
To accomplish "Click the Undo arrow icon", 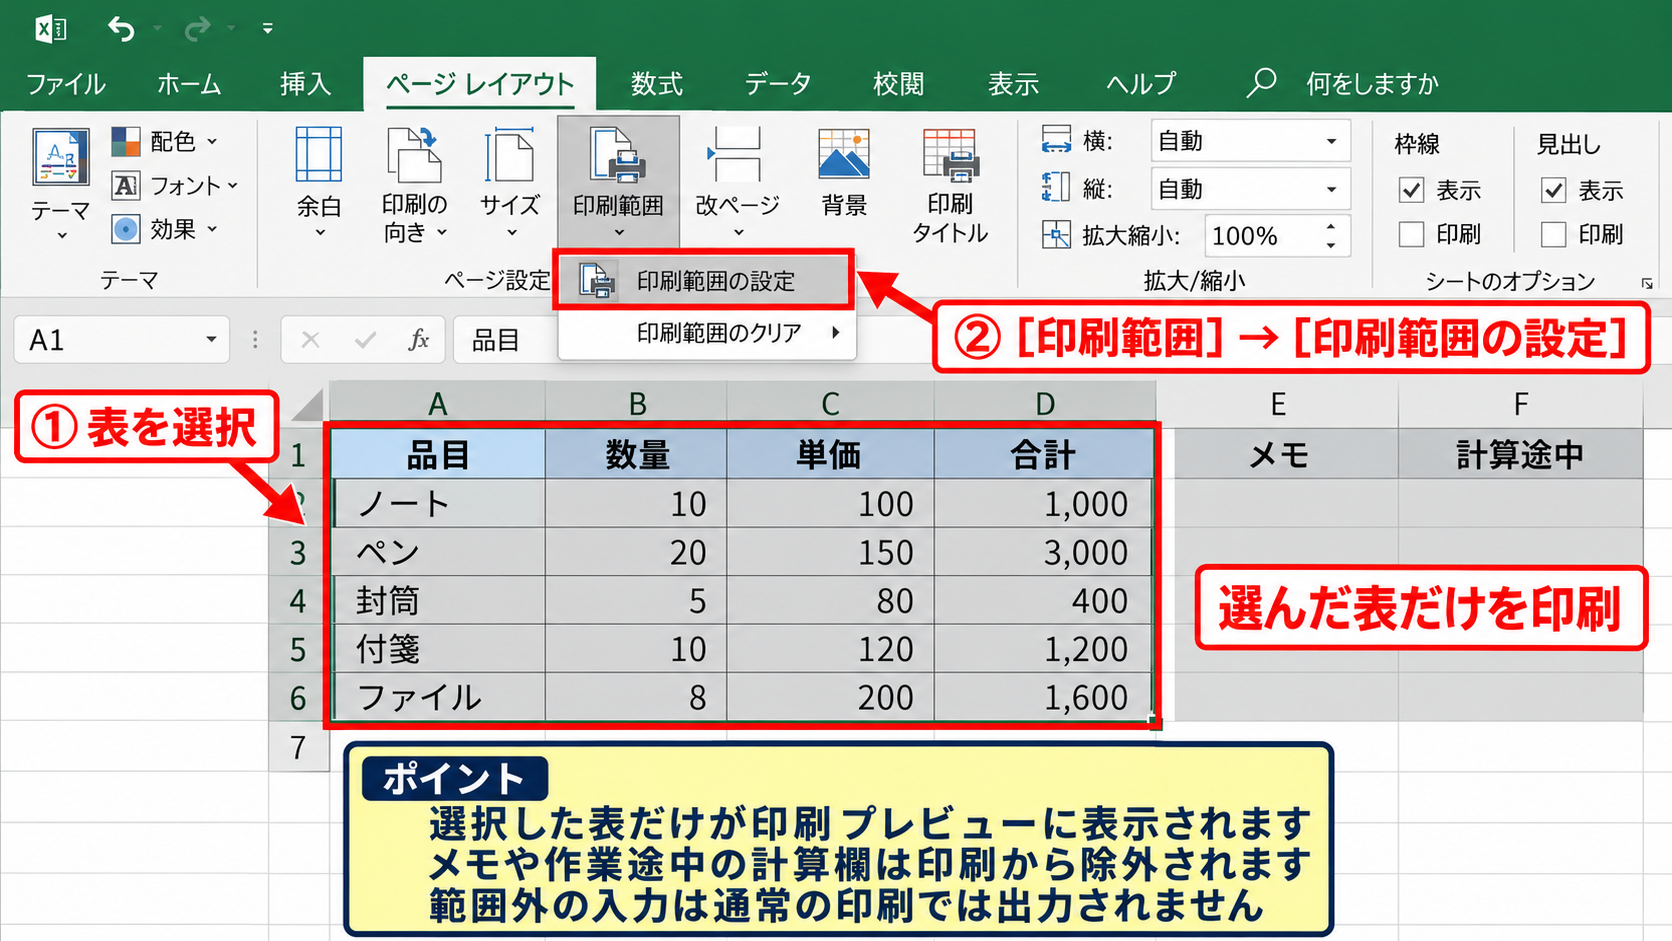I will [x=121, y=29].
